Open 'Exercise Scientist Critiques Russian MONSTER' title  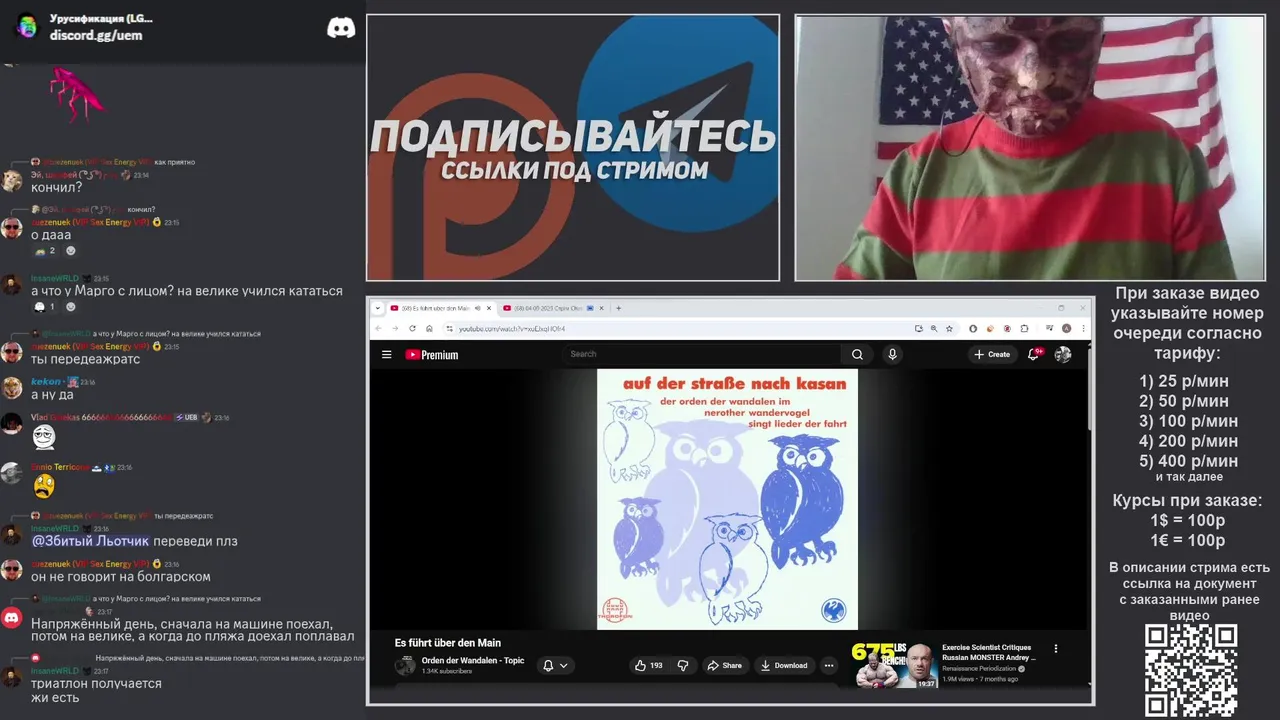(x=989, y=653)
